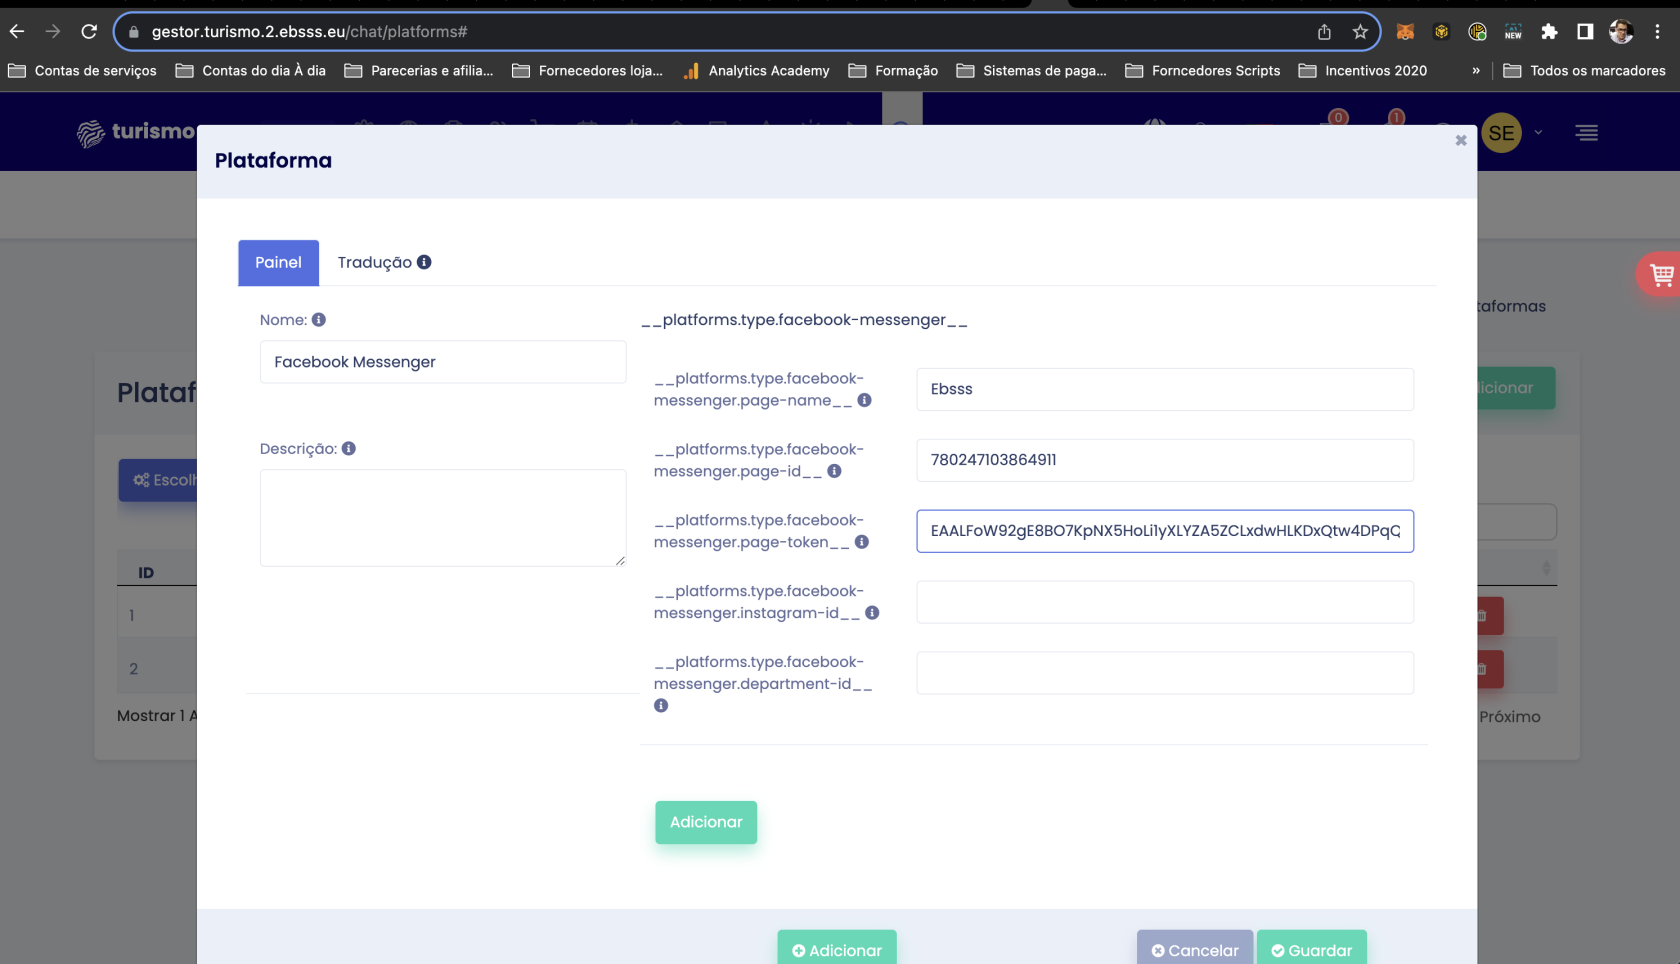Bookmark this page with the star icon
Screen dimensions: 1680x964
1360,32
